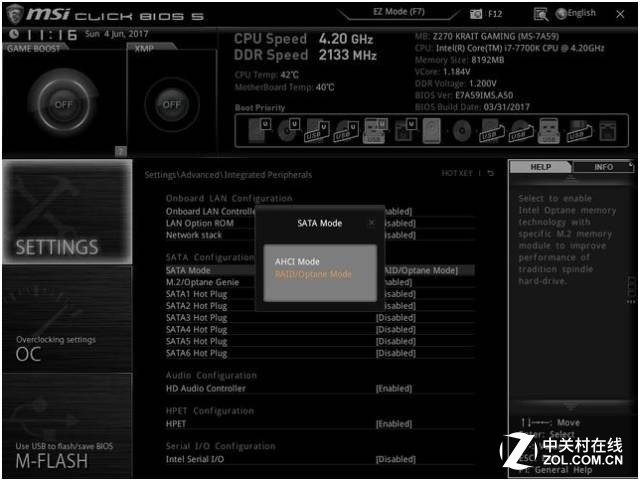Open the English language selector

tap(581, 13)
